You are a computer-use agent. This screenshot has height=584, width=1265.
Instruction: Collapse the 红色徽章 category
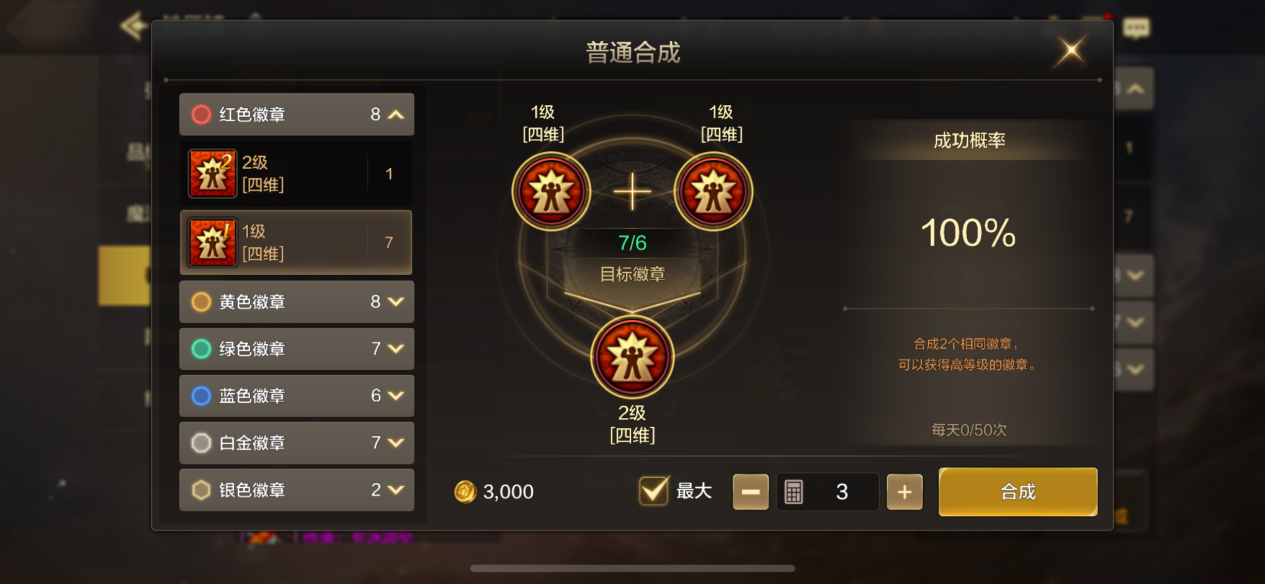click(x=296, y=115)
